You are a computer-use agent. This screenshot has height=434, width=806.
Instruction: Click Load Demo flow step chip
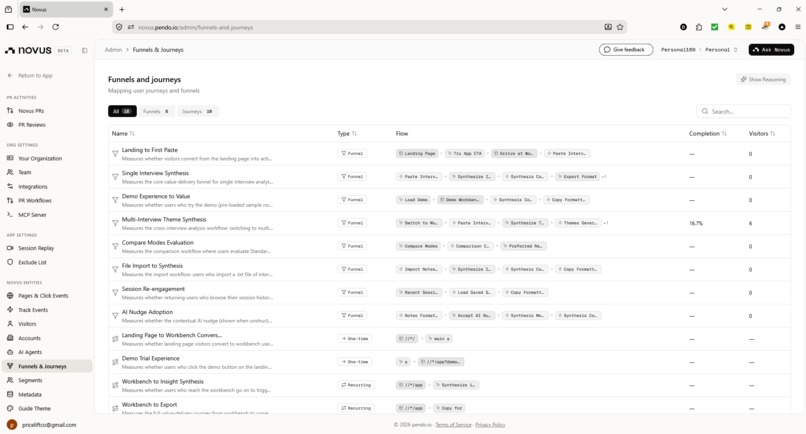click(x=413, y=200)
